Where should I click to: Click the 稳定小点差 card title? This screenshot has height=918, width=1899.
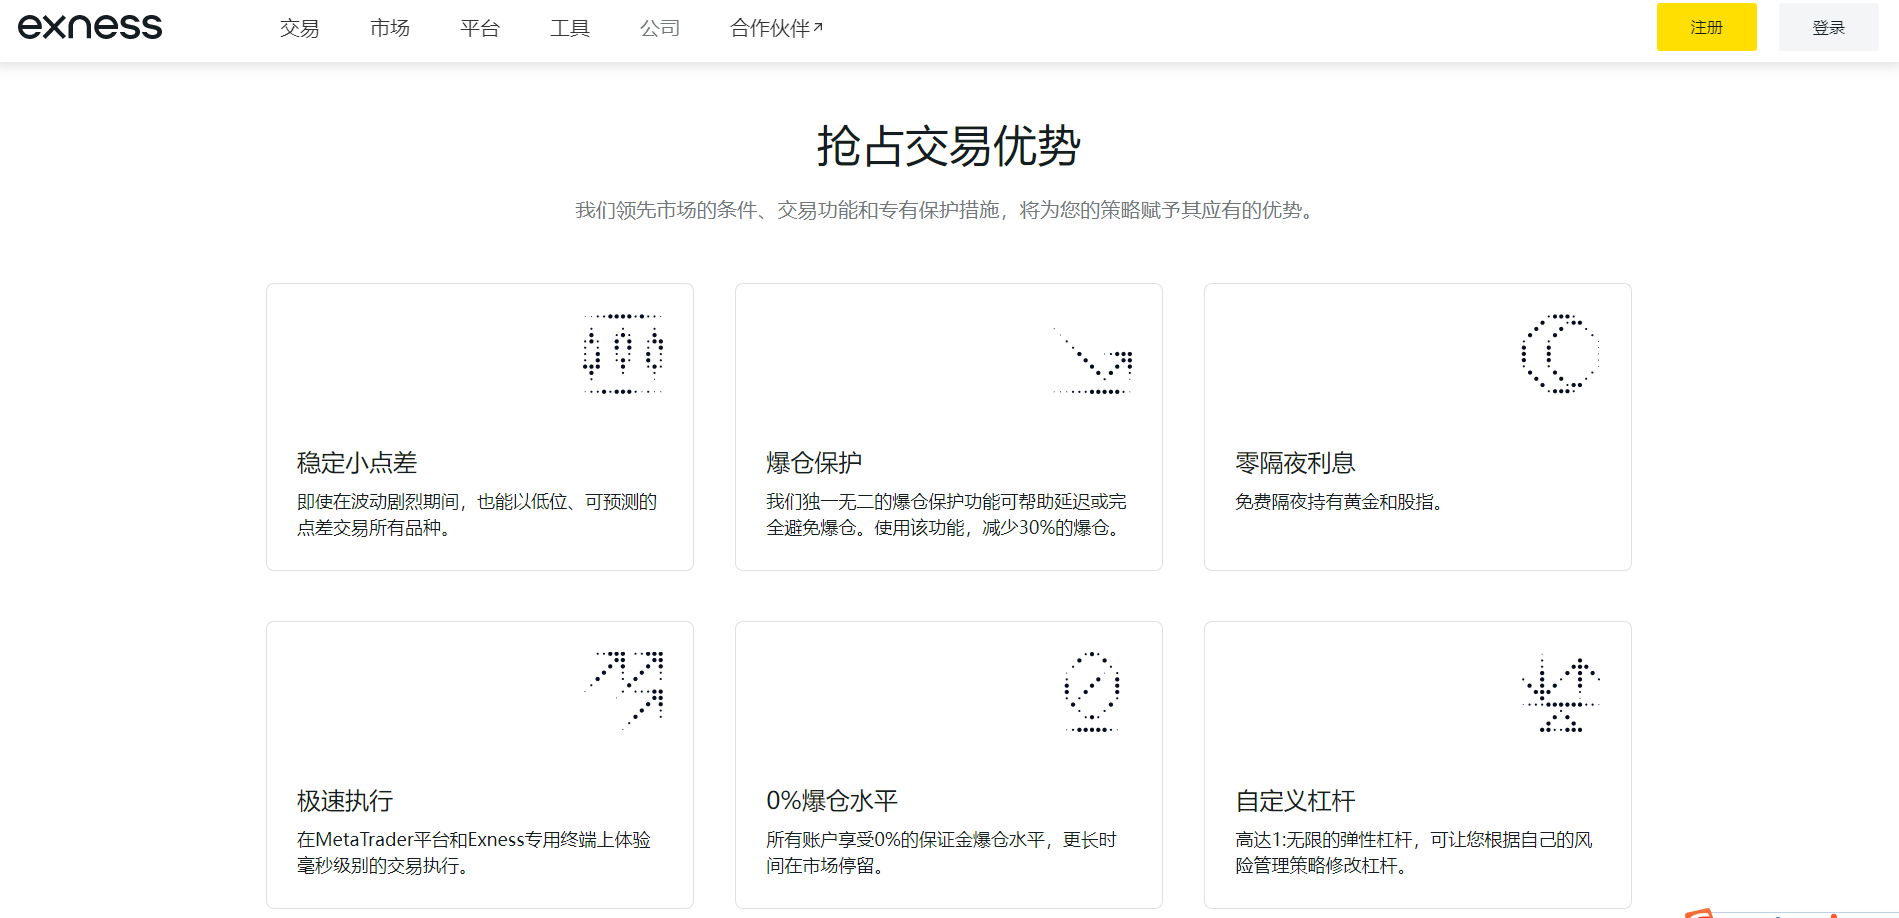[x=357, y=463]
